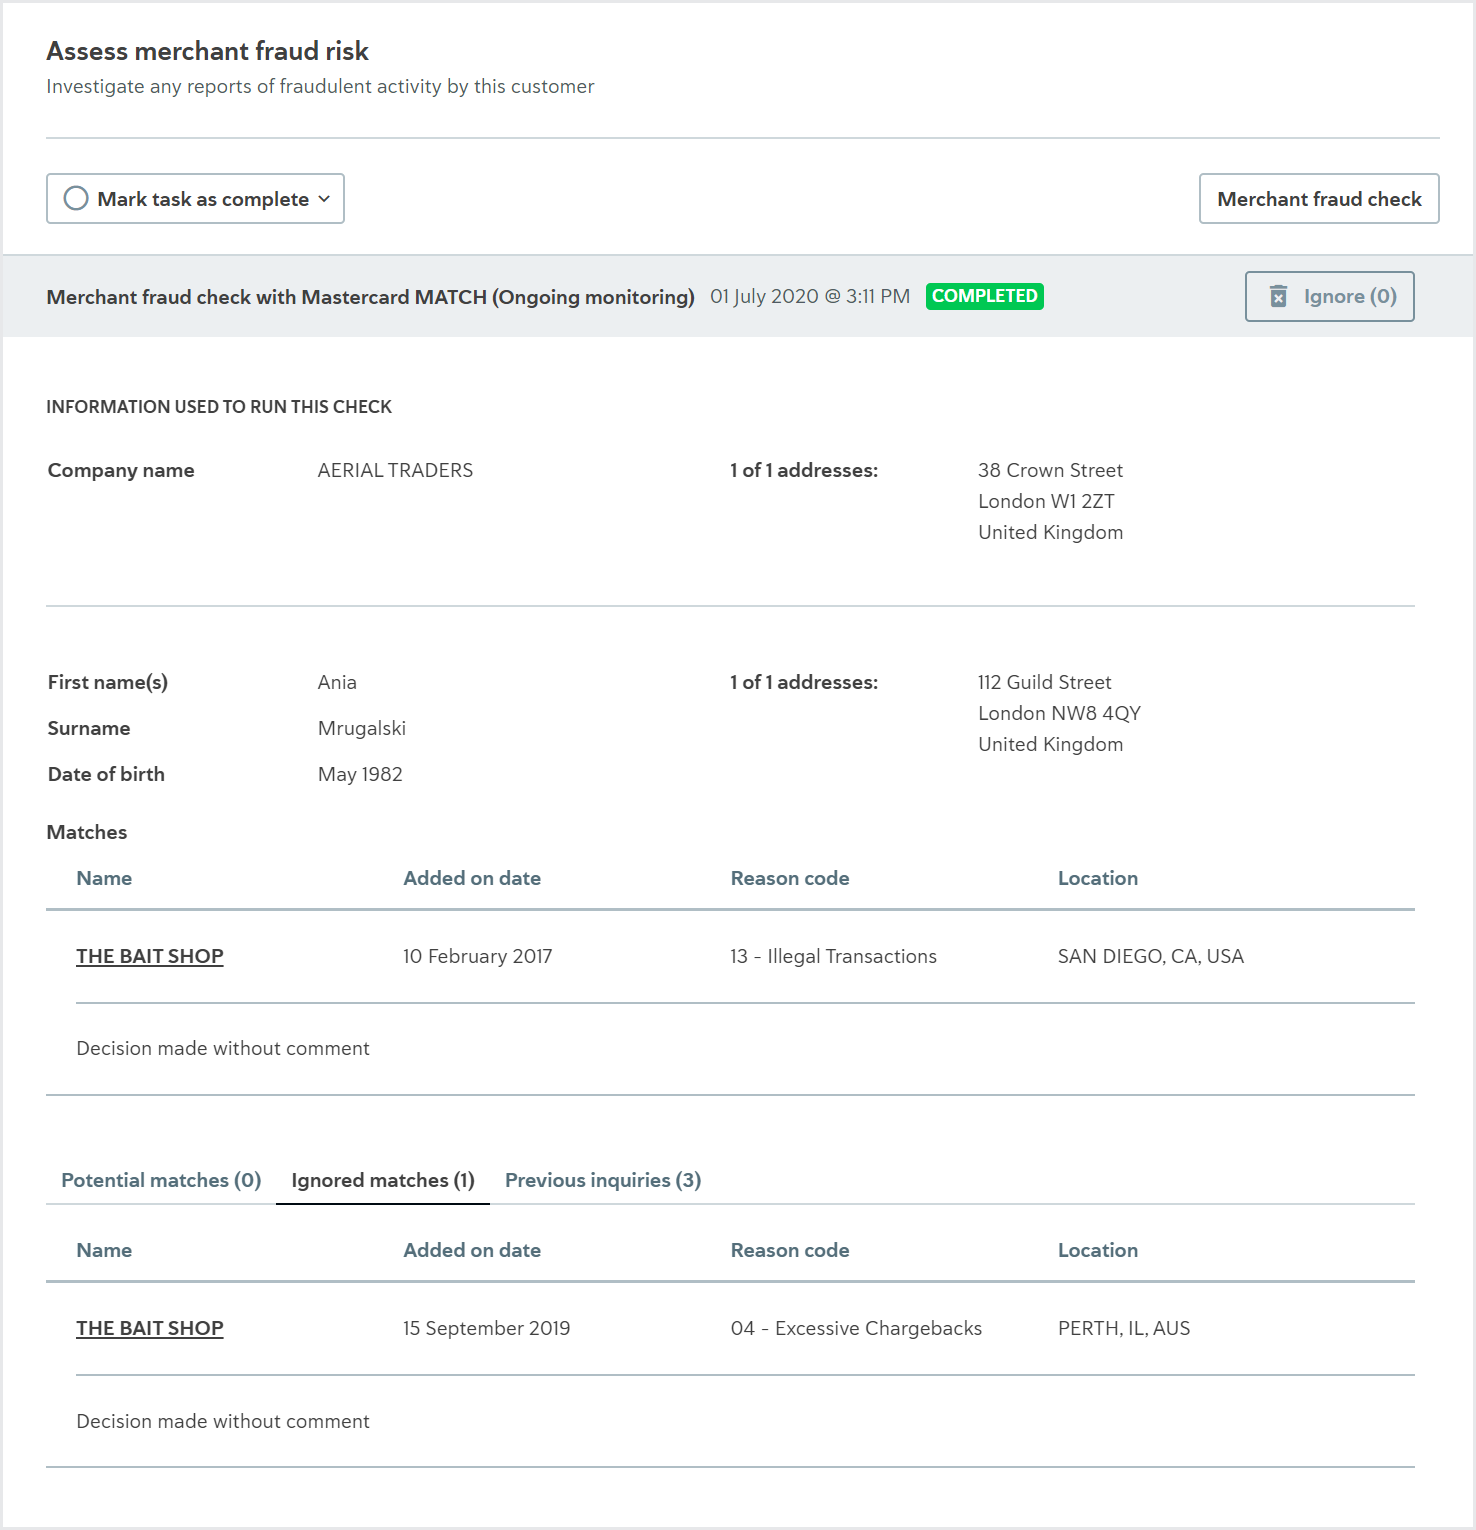Toggle the Mark task as complete circle
Image resolution: width=1476 pixels, height=1530 pixels.
76,198
